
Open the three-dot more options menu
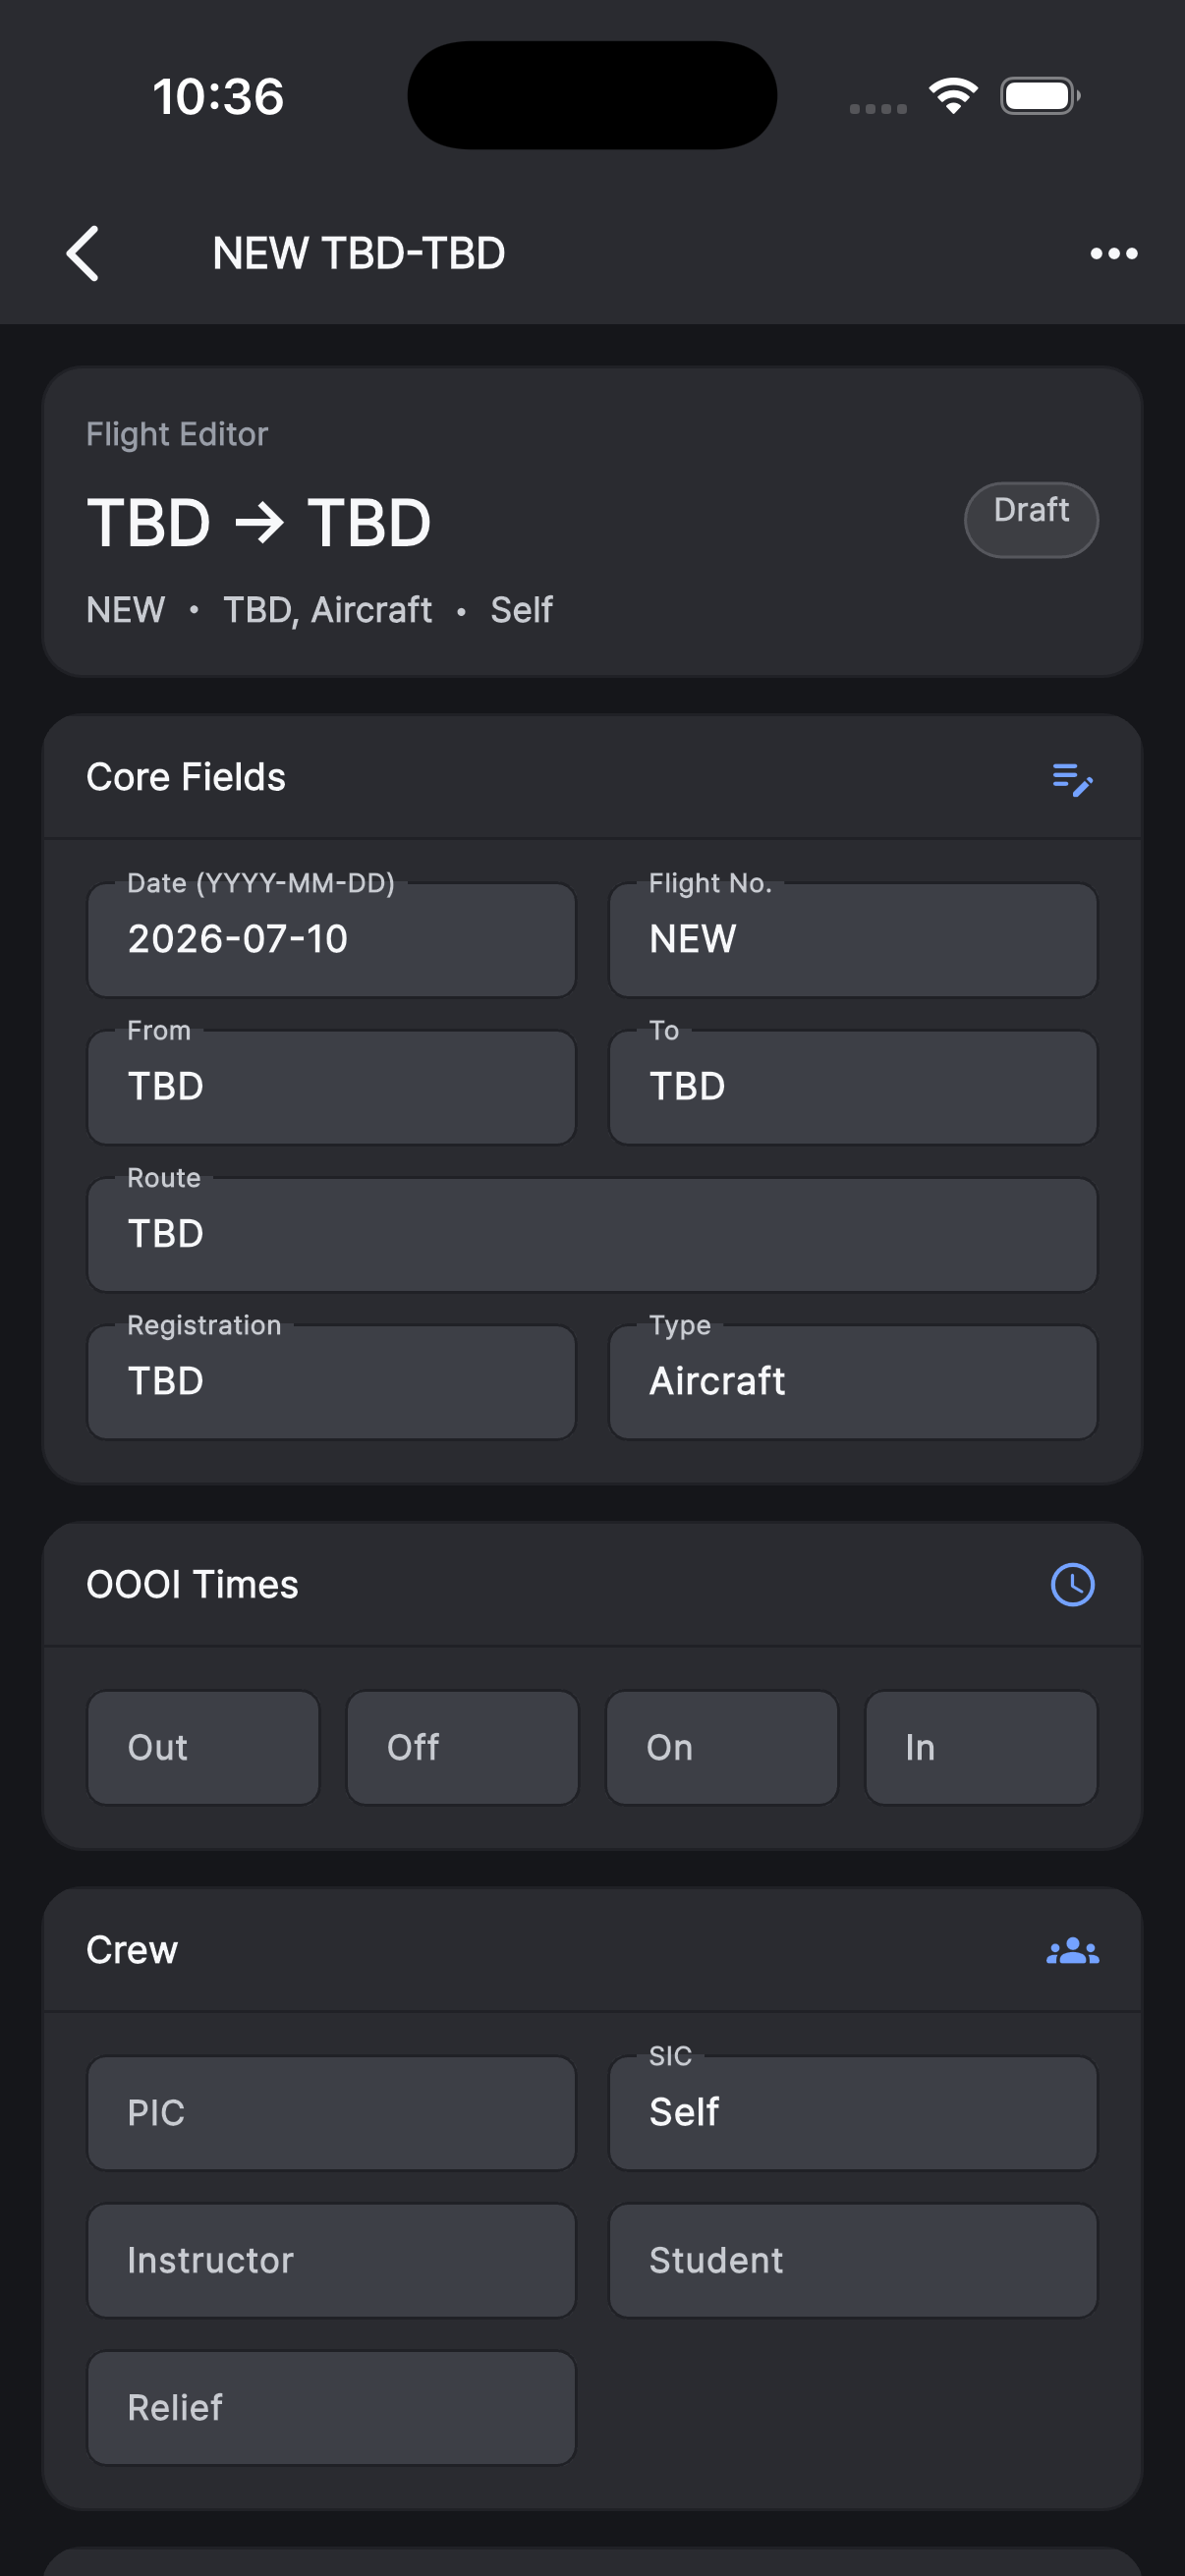click(1113, 254)
